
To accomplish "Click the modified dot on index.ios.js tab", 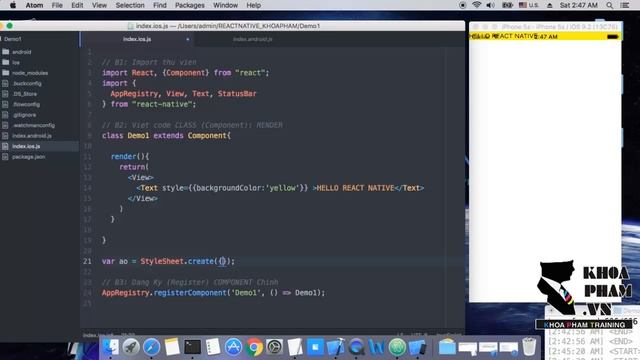I will pyautogui.click(x=188, y=40).
